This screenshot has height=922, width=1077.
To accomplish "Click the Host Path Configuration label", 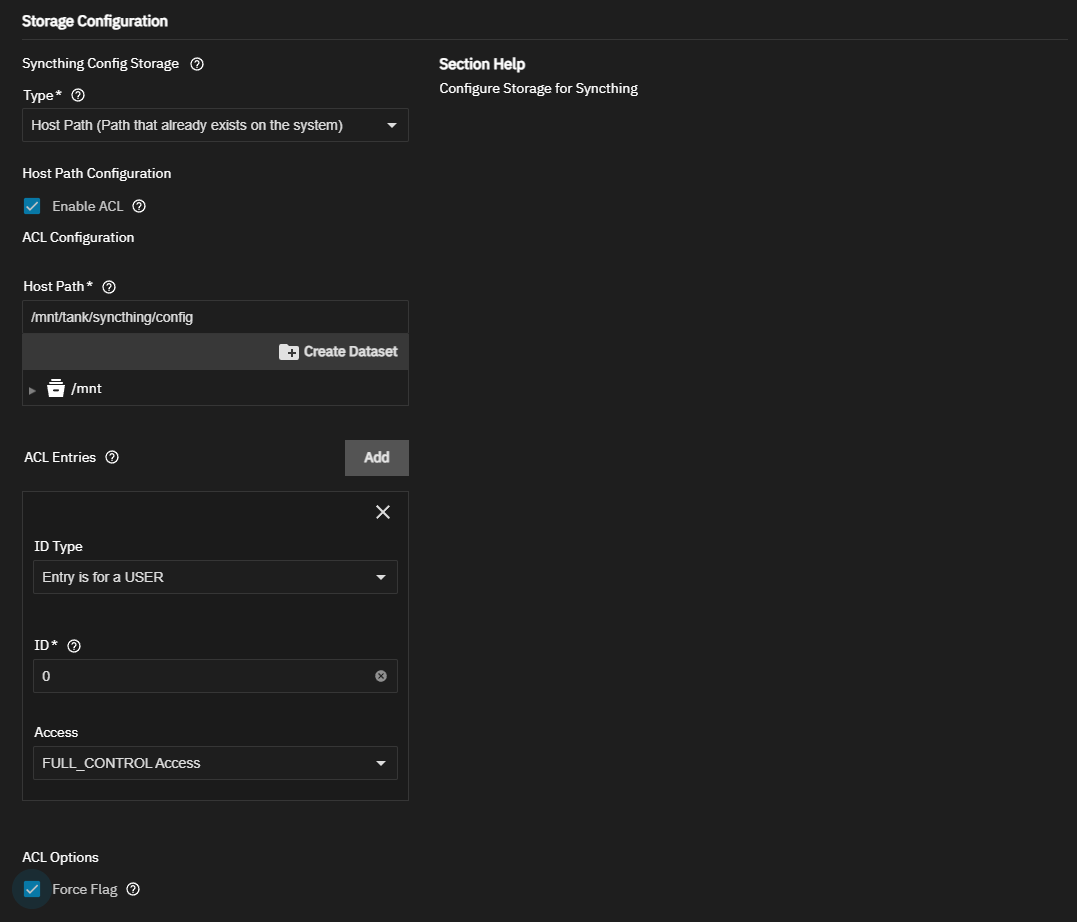I will [x=97, y=173].
